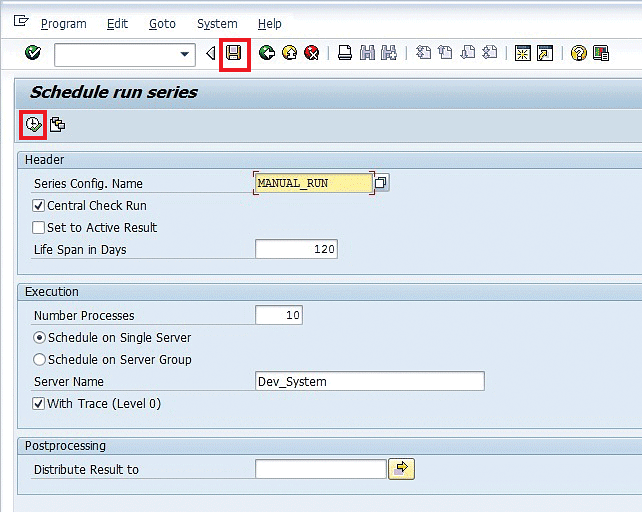The image size is (642, 512).
Task: Click the green Enter checkmark icon
Action: [33, 53]
